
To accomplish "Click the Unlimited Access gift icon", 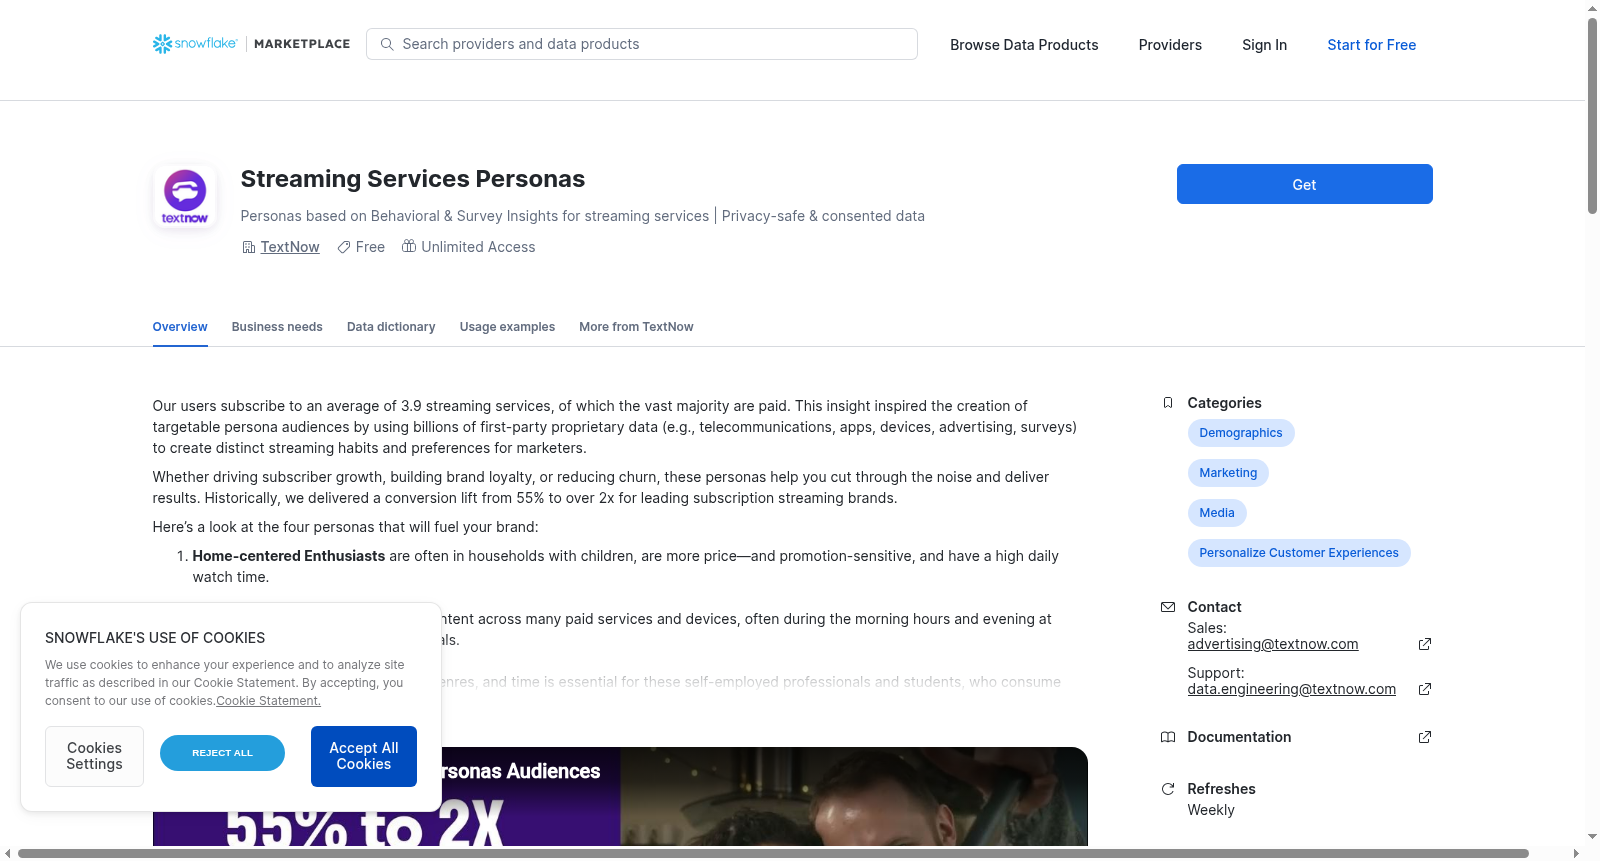I will (x=409, y=246).
